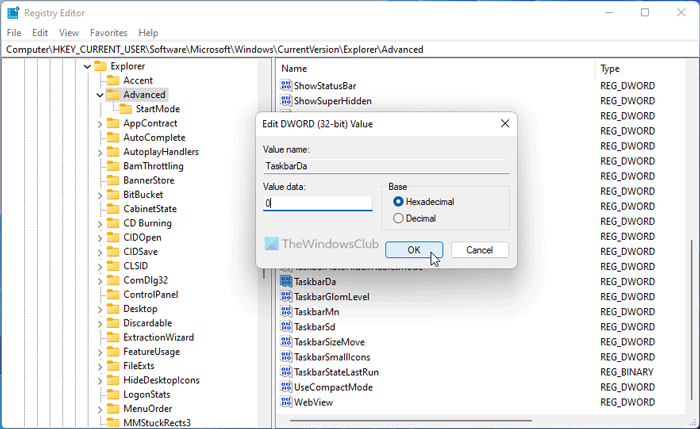The height and width of the screenshot is (429, 700).
Task: Click the Accent folder icon
Action: 113,80
